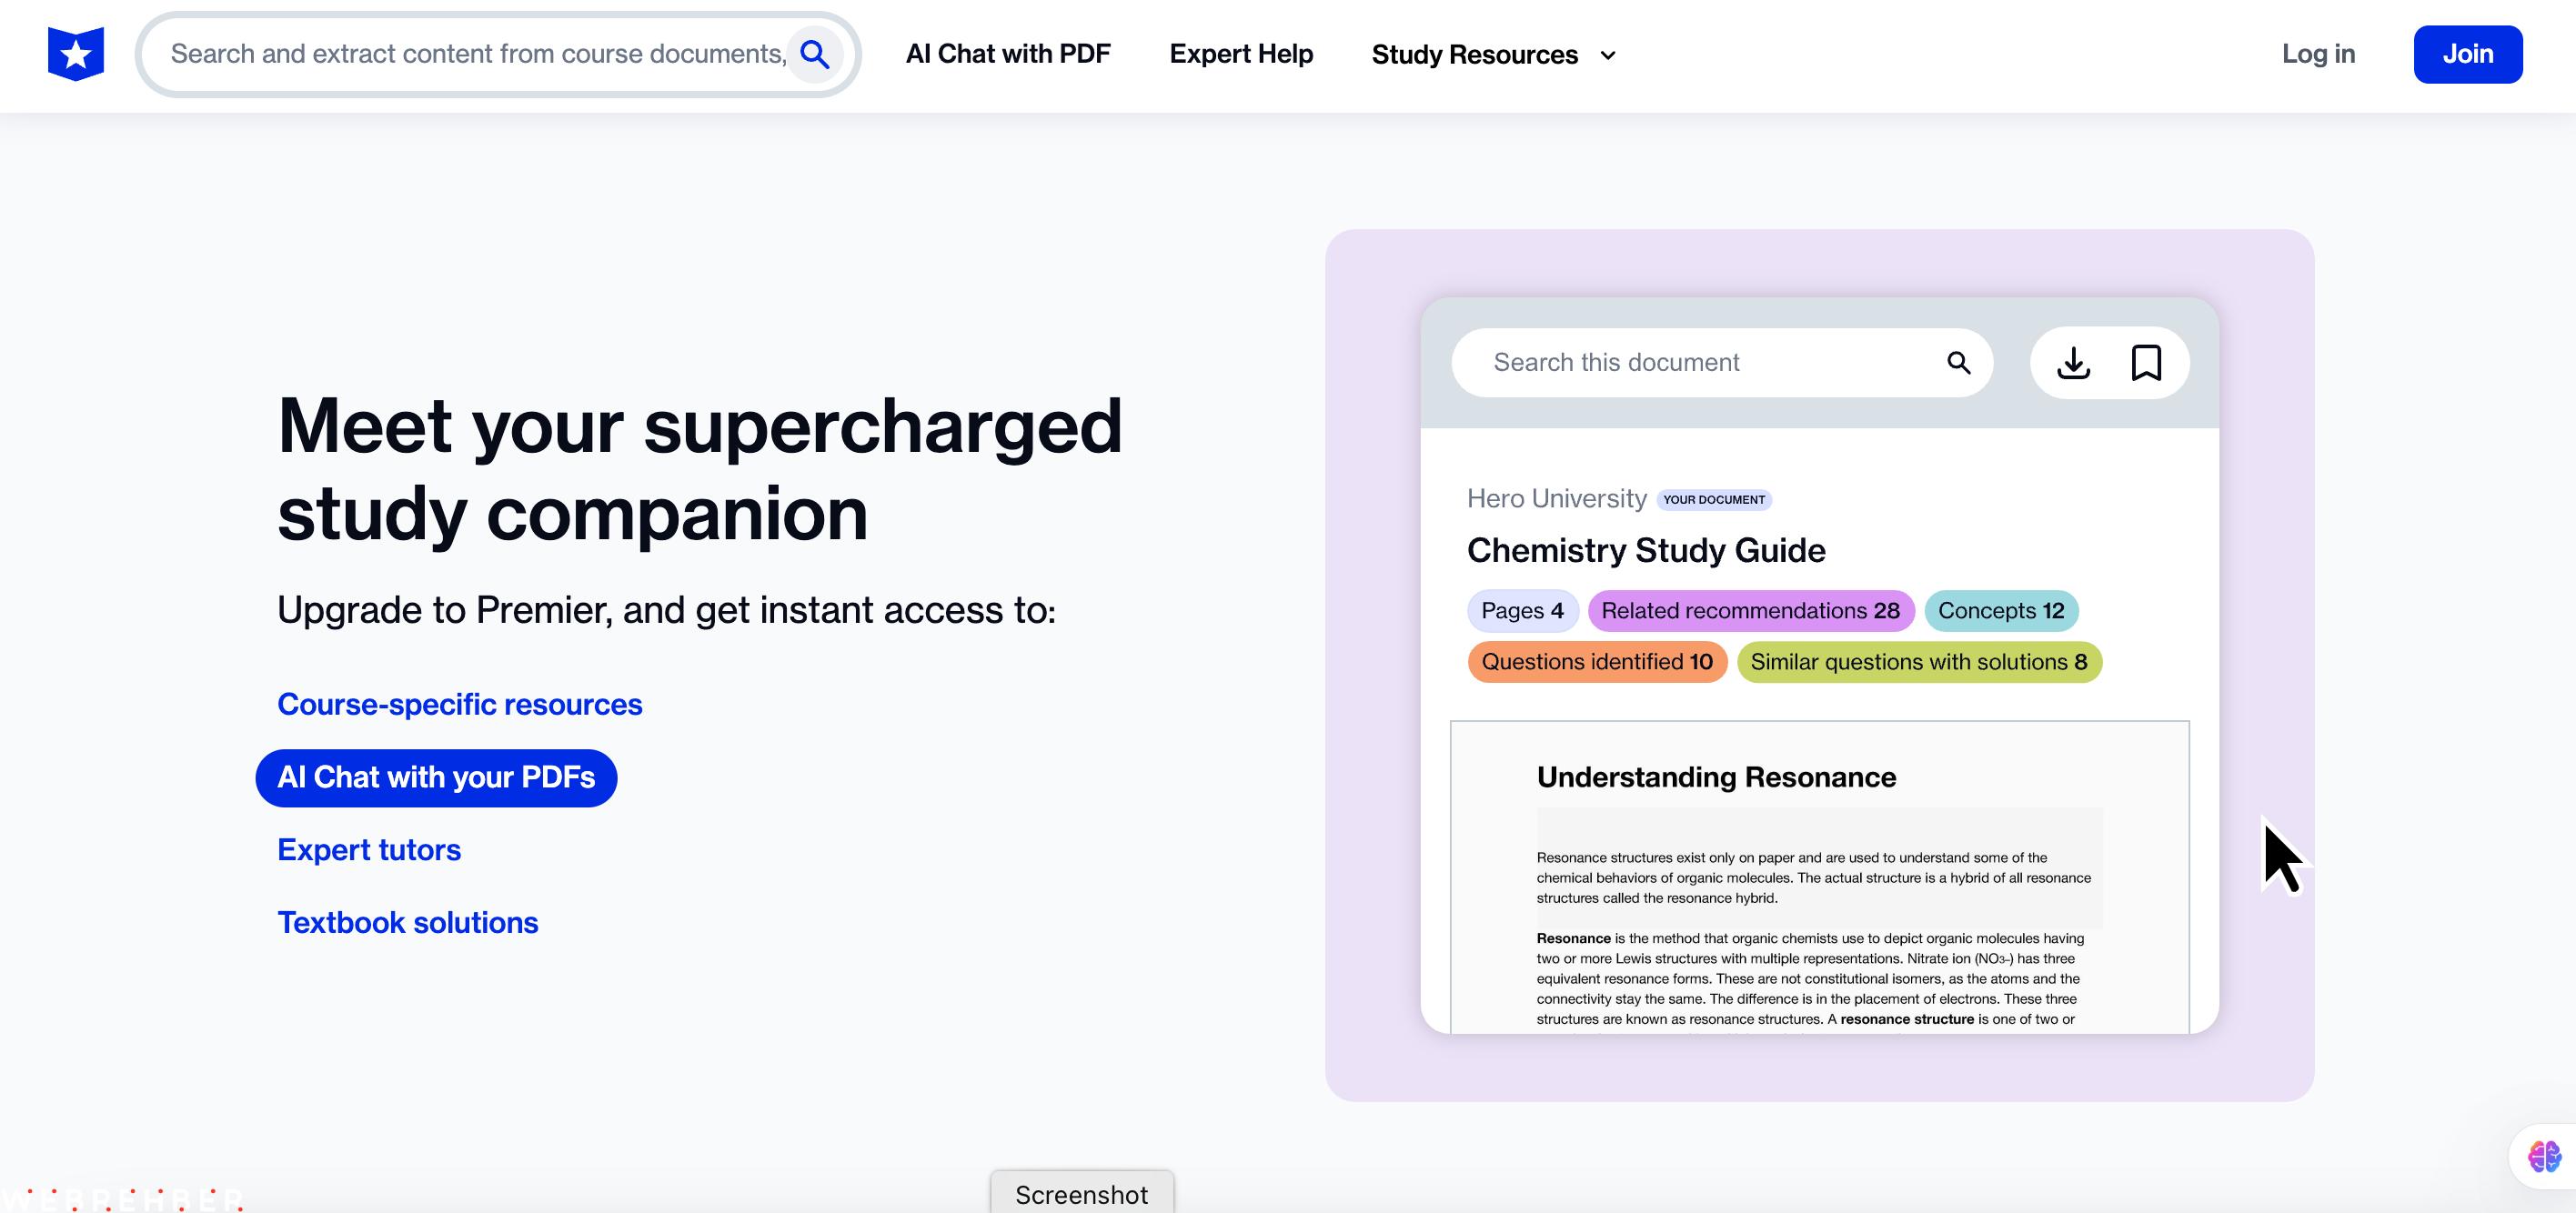This screenshot has width=2576, height=1213.
Task: Click the Hero University label
Action: [x=1556, y=498]
